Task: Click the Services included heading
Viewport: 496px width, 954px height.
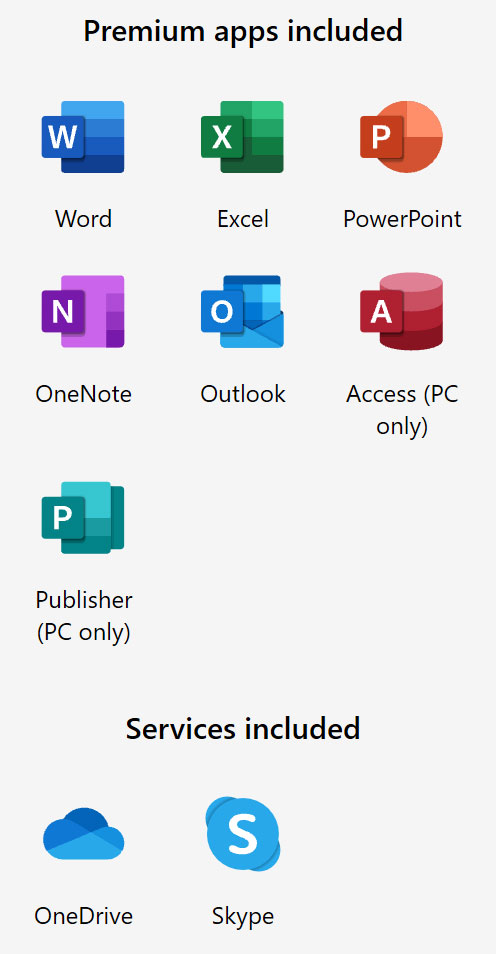Action: pyautogui.click(x=243, y=728)
